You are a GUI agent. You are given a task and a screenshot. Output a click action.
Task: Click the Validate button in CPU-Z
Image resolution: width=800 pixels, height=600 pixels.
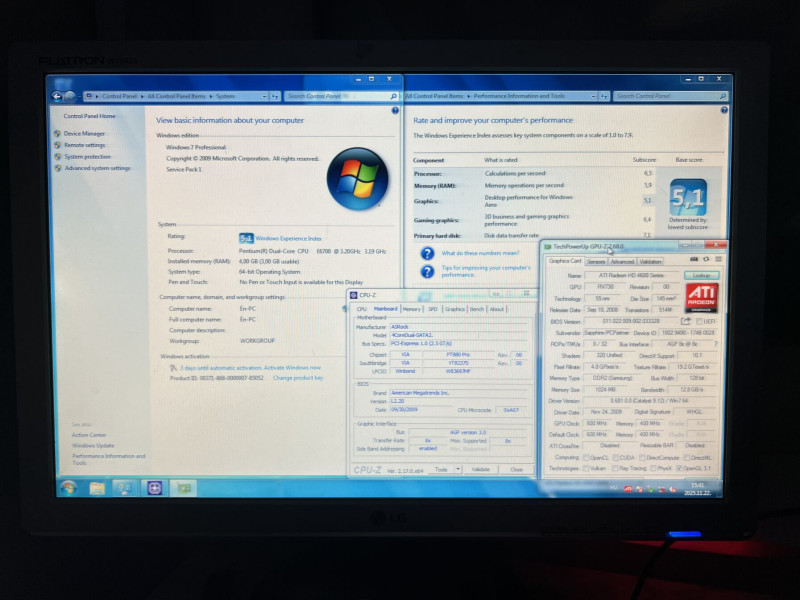click(x=480, y=469)
